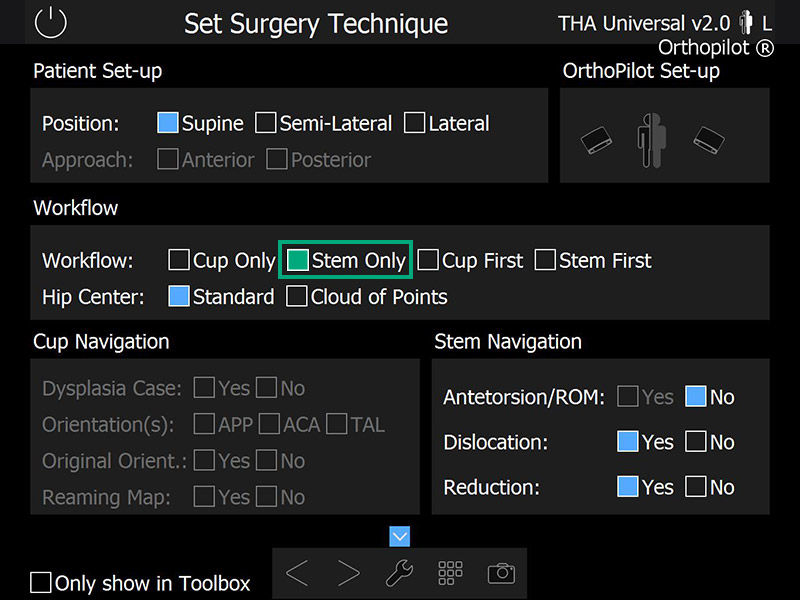Expand the blue chevron above the toolbar
Screen dimensions: 800x600
pyautogui.click(x=399, y=536)
